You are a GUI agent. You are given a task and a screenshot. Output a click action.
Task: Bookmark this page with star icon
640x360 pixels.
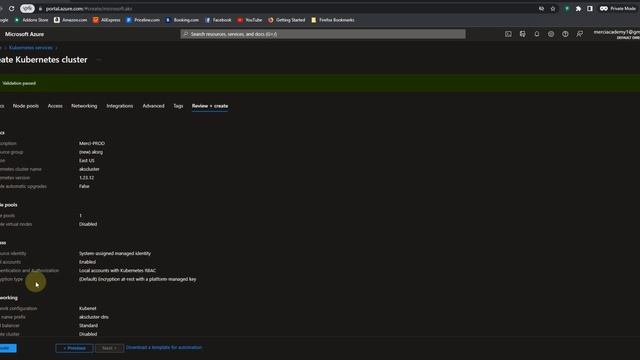point(553,9)
